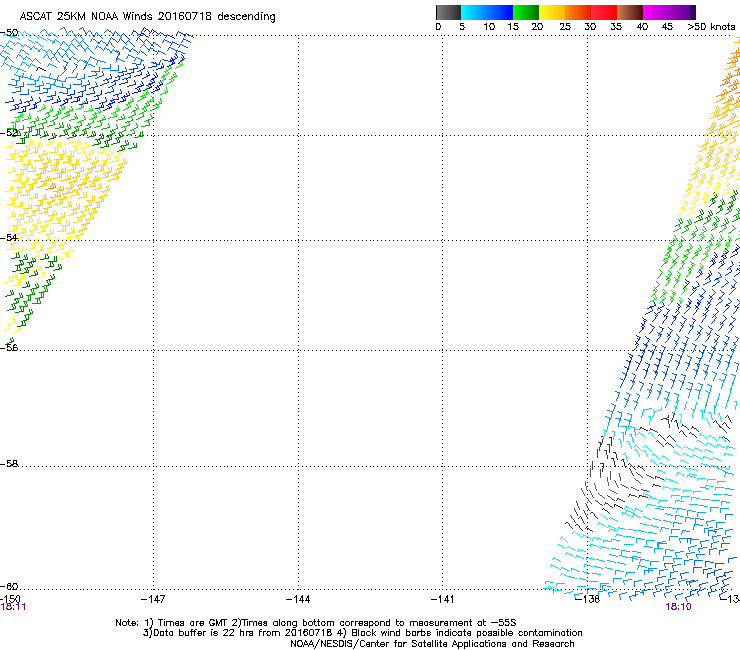740x650 pixels.
Task: Click the cyan-blue 5-15 knots color segment
Action: click(x=487, y=12)
